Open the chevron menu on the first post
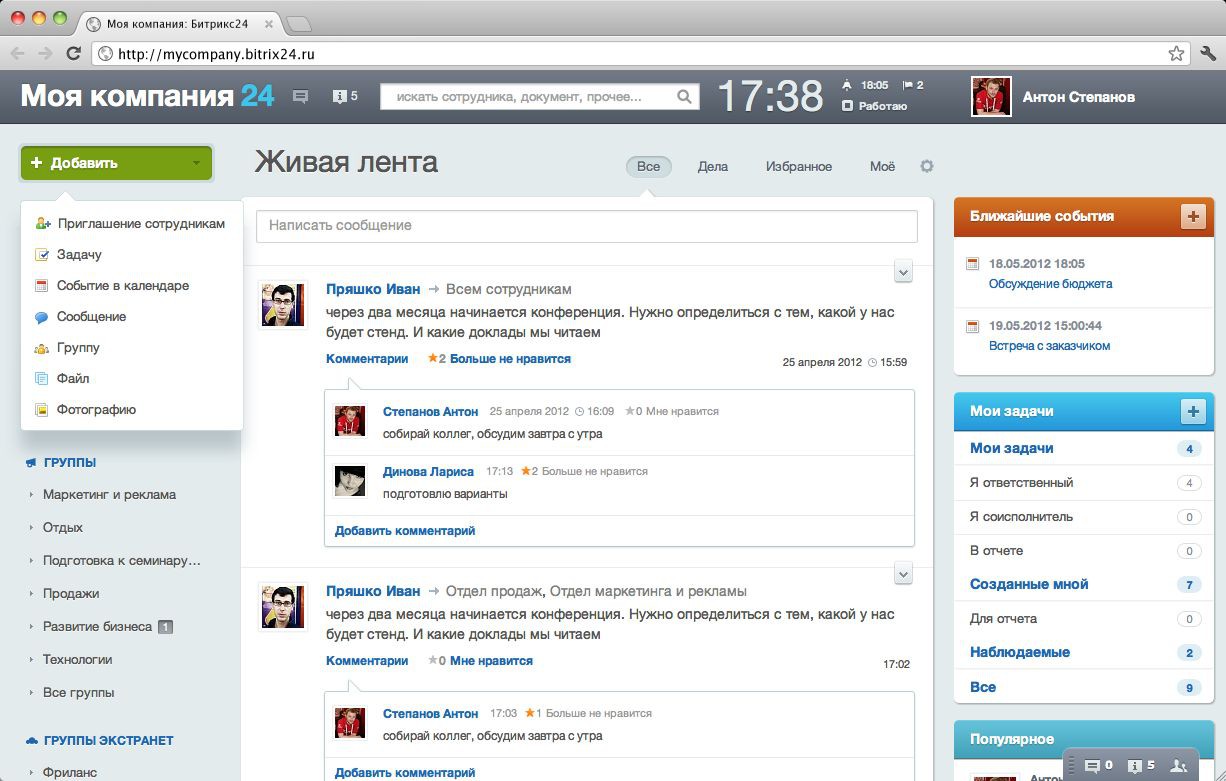 coord(902,271)
